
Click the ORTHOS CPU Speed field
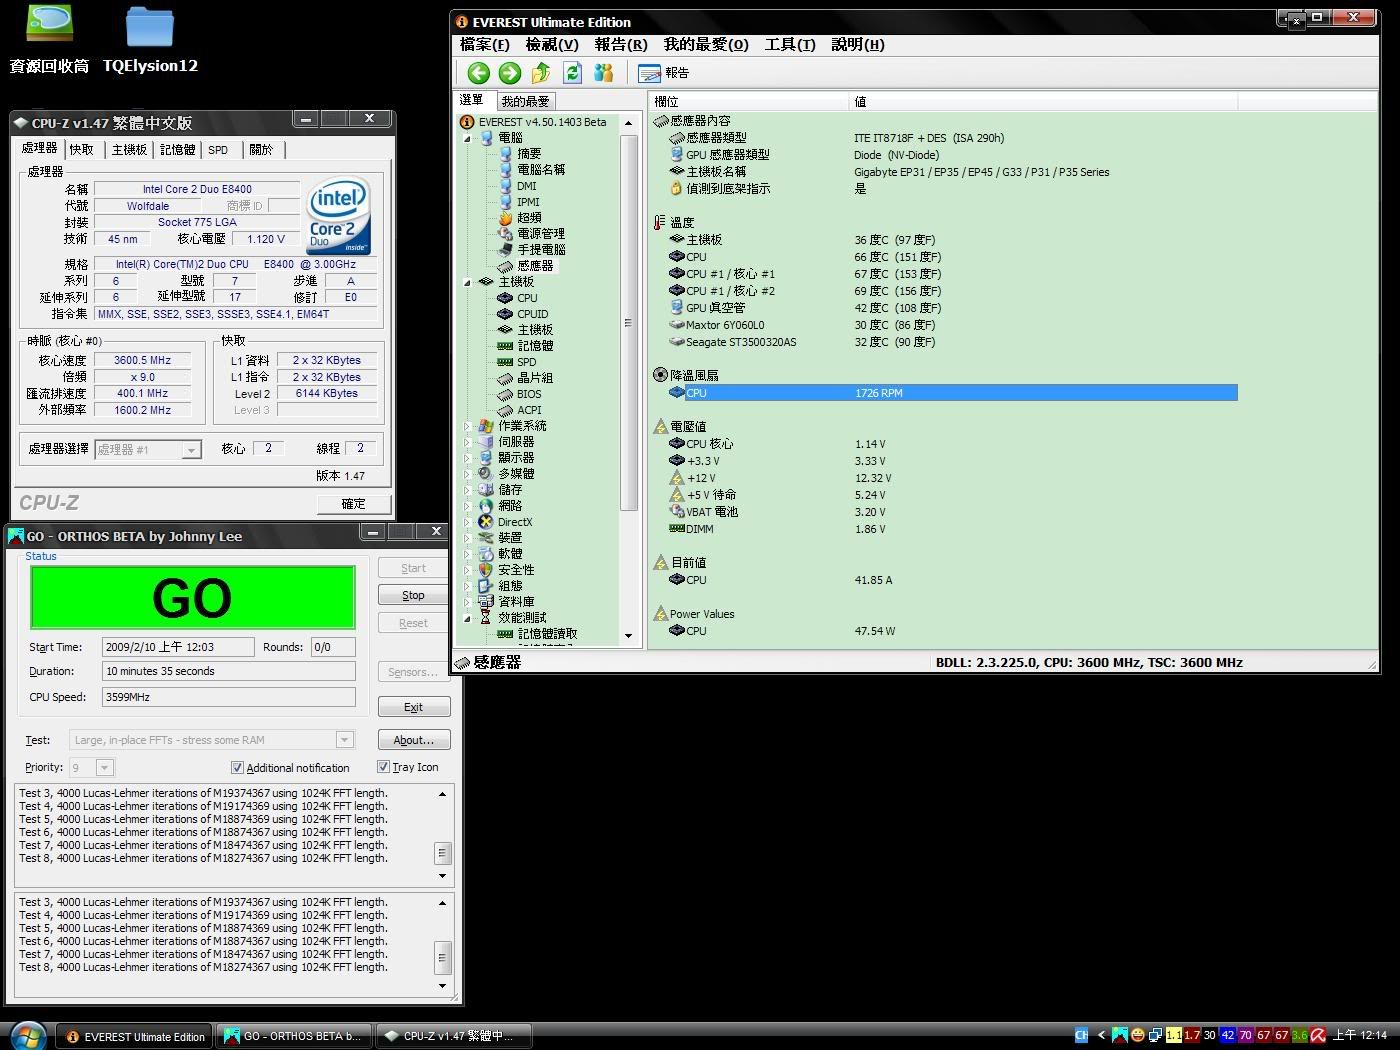coord(228,697)
